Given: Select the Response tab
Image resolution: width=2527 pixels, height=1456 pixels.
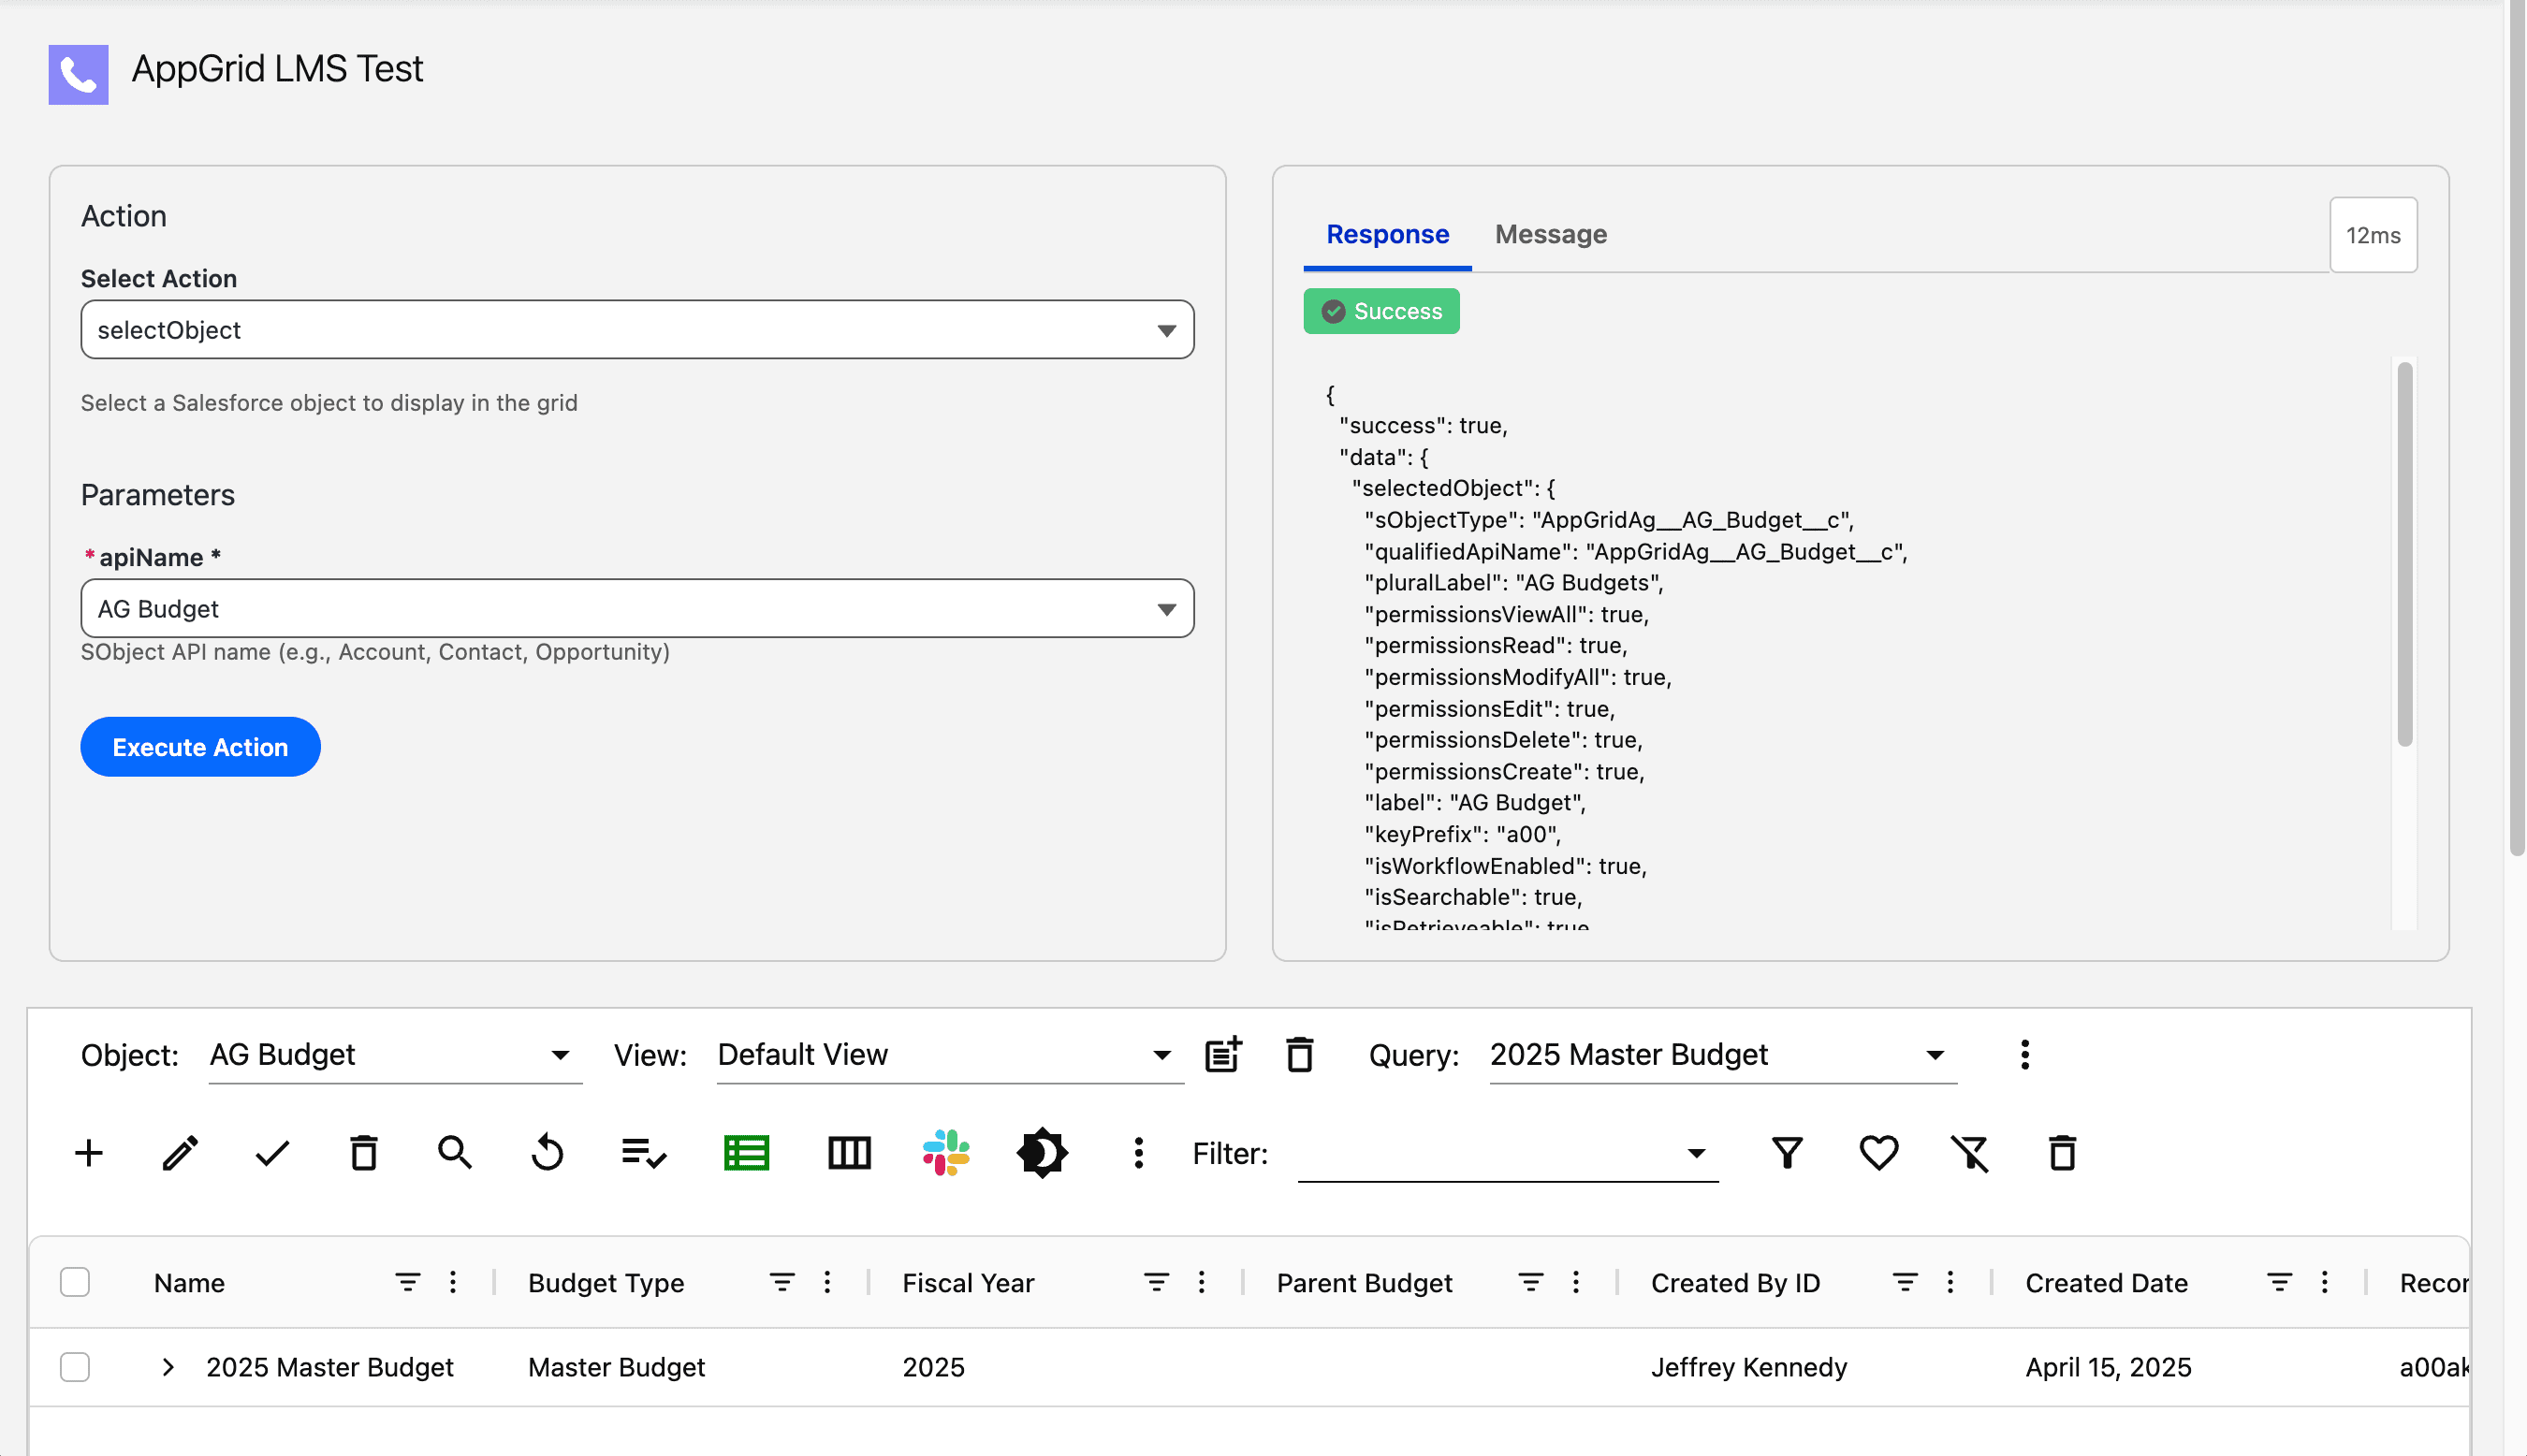Looking at the screenshot, I should point(1387,234).
